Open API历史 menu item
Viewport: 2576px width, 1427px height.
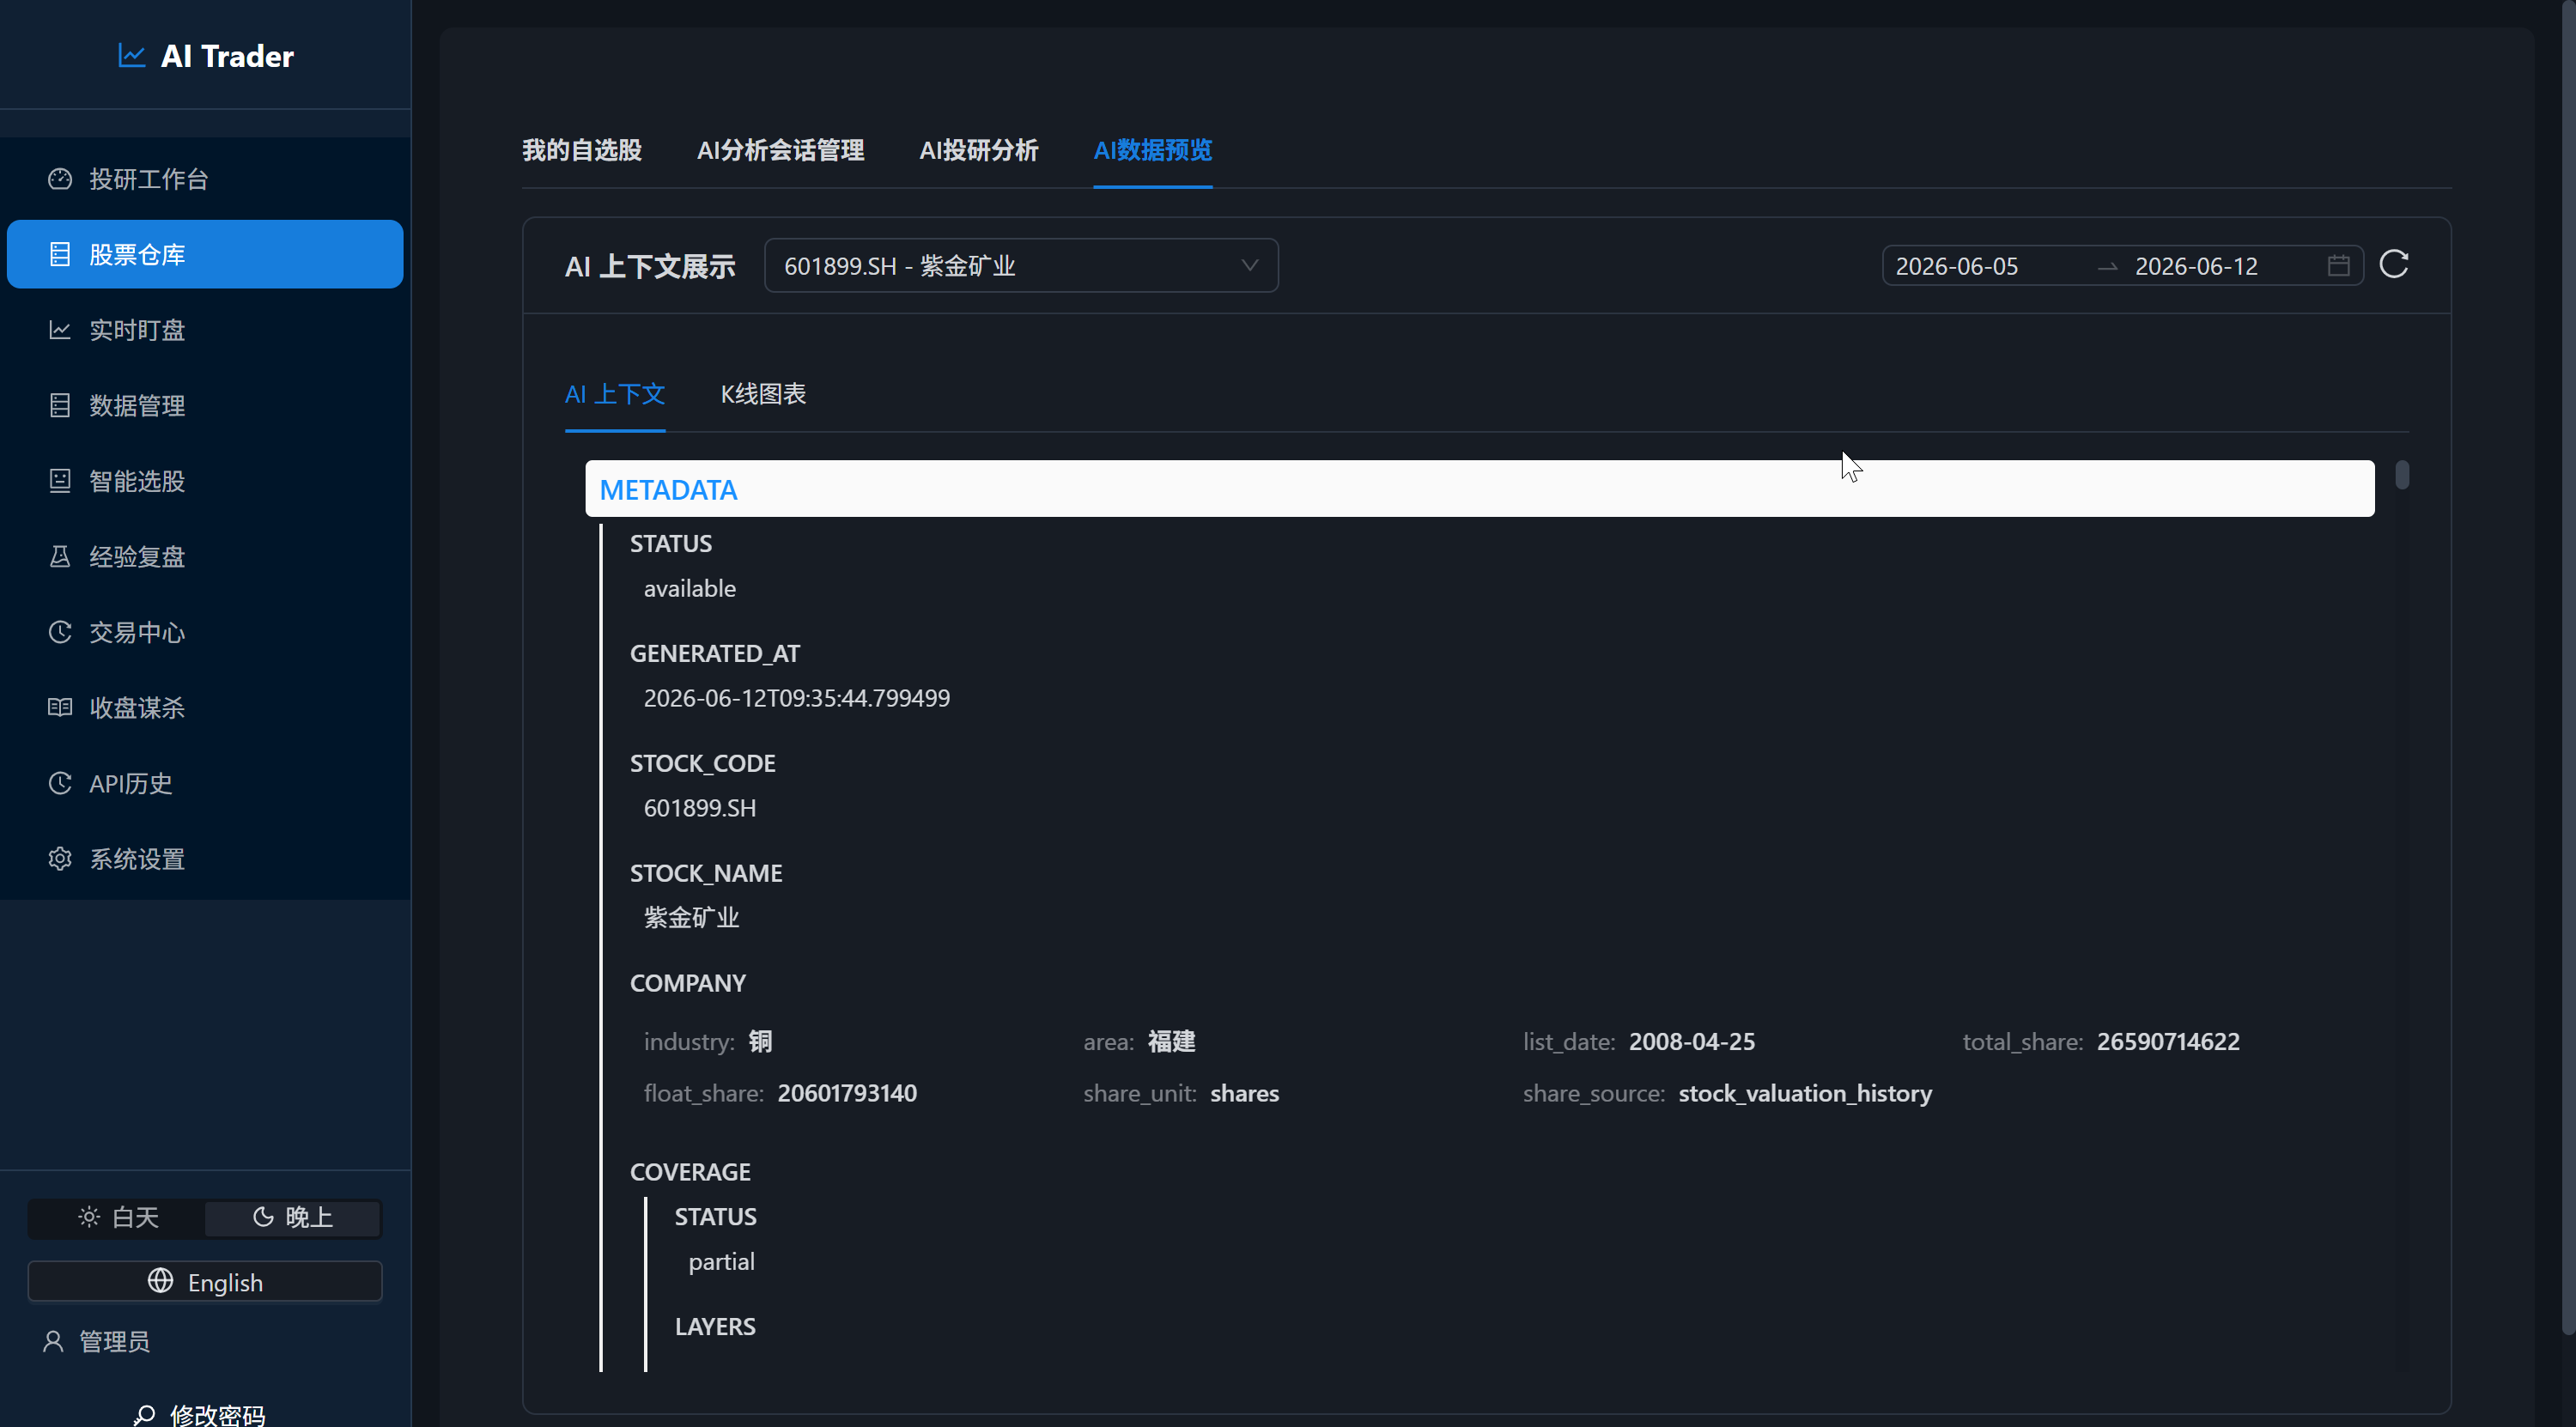click(x=205, y=783)
